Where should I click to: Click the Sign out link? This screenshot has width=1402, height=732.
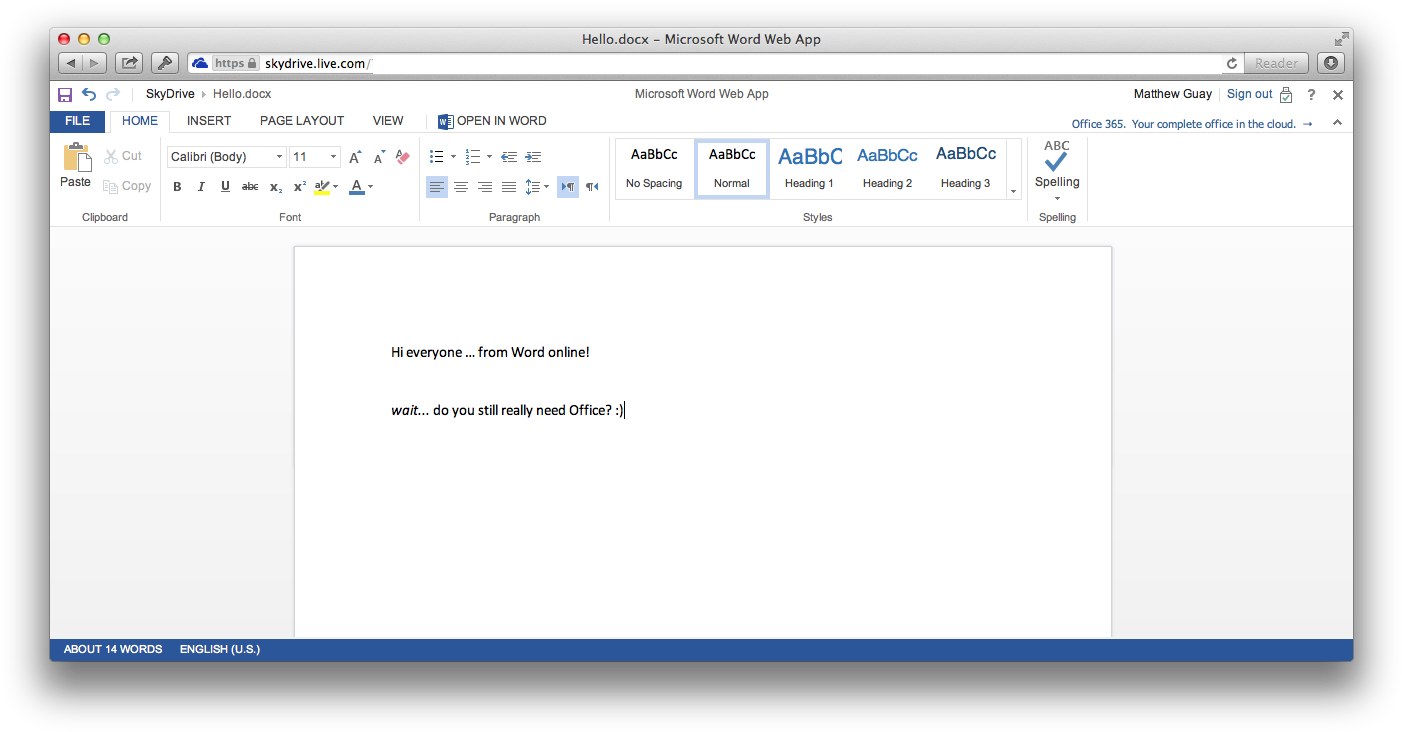[1249, 93]
